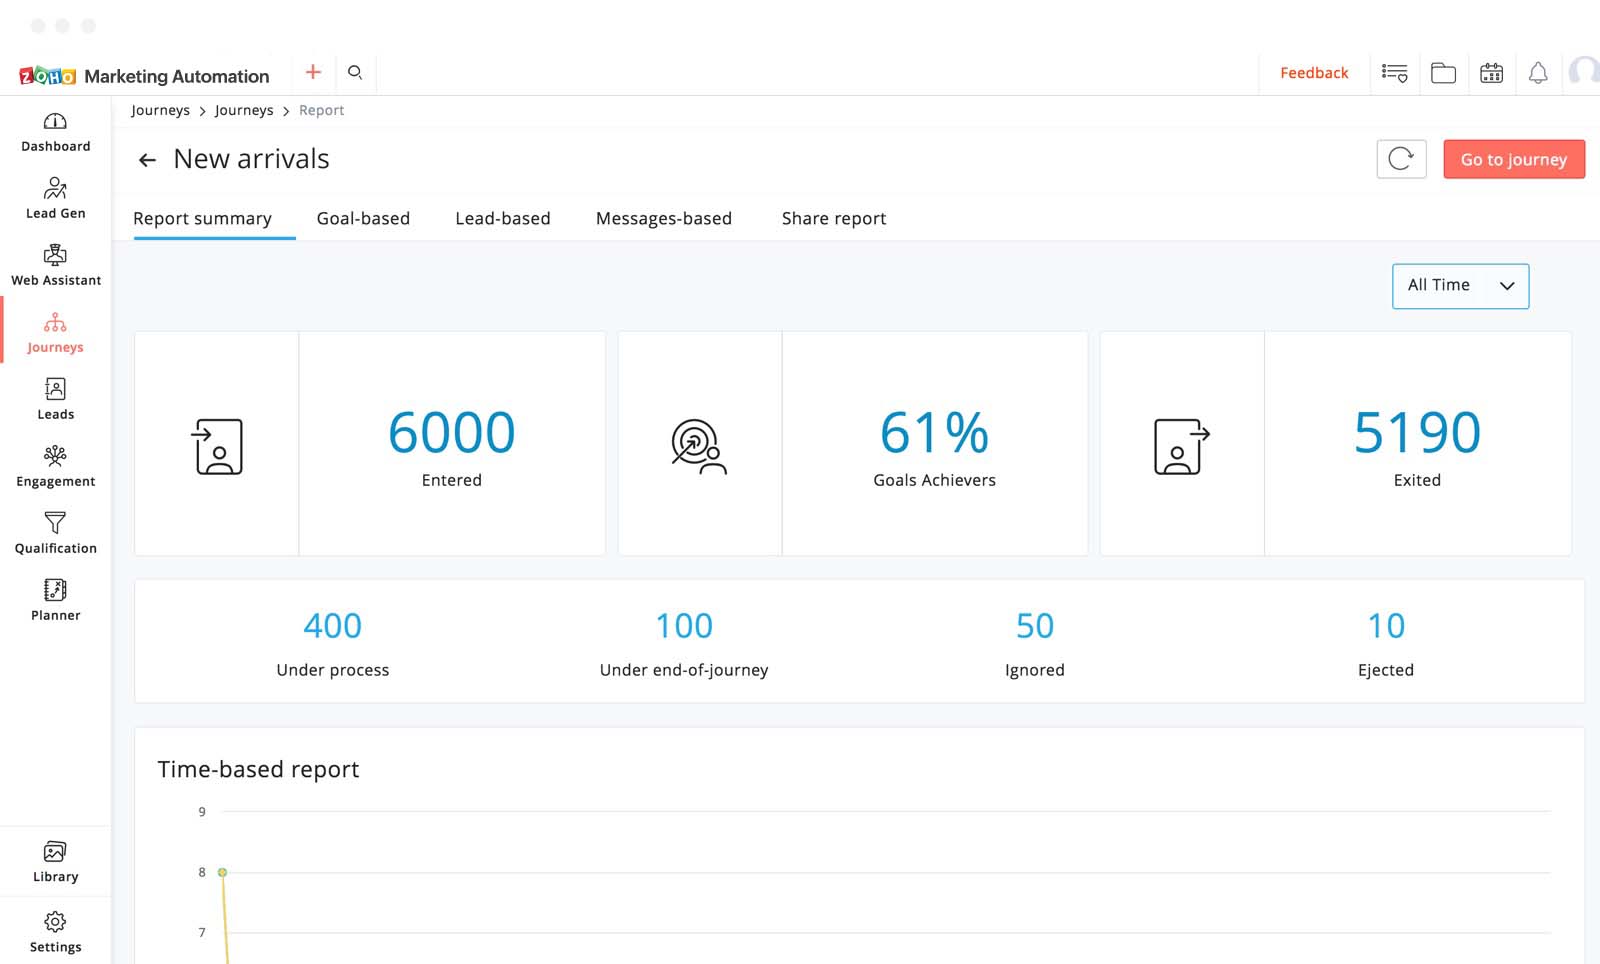Open the Dashboard from the sidebar
The height and width of the screenshot is (964, 1600).
point(55,132)
